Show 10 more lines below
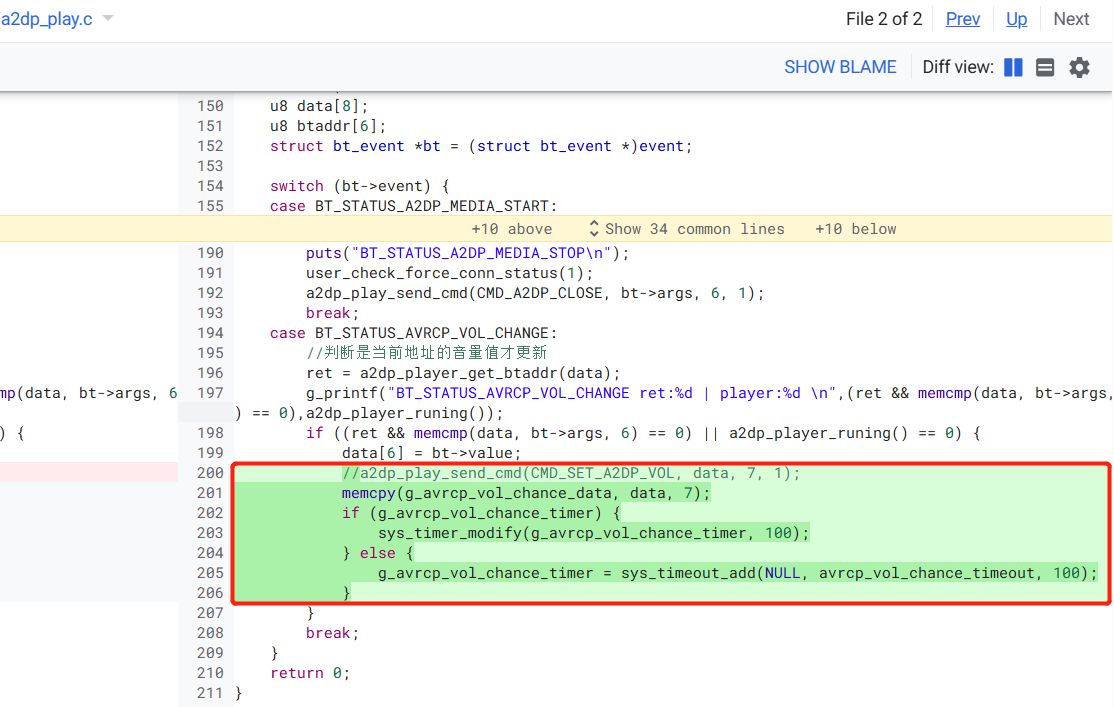Viewport: 1114px width, 707px height. [855, 229]
